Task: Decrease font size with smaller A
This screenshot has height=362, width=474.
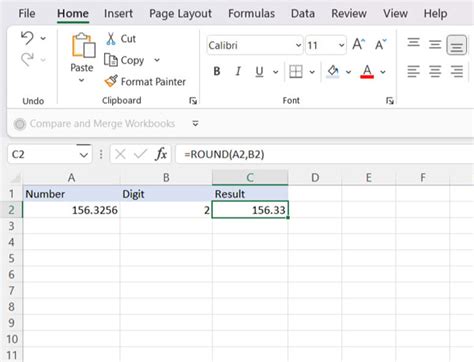Action: [x=380, y=45]
